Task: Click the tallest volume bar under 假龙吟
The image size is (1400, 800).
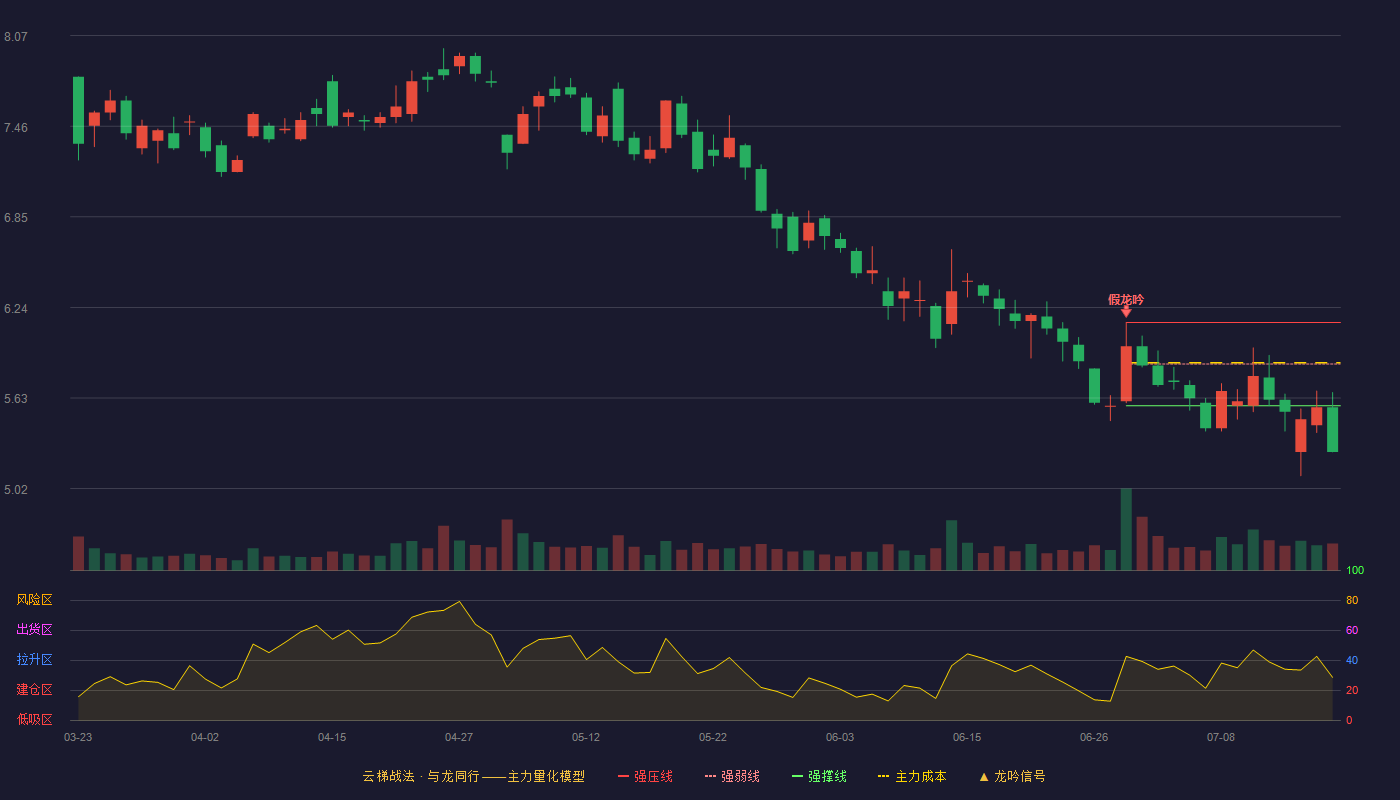Action: [1126, 529]
